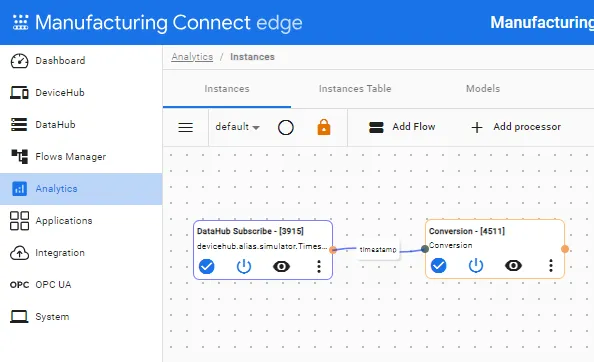Toggle eye view on DataHub Subscribe processor
The image size is (594, 362).
(x=281, y=267)
